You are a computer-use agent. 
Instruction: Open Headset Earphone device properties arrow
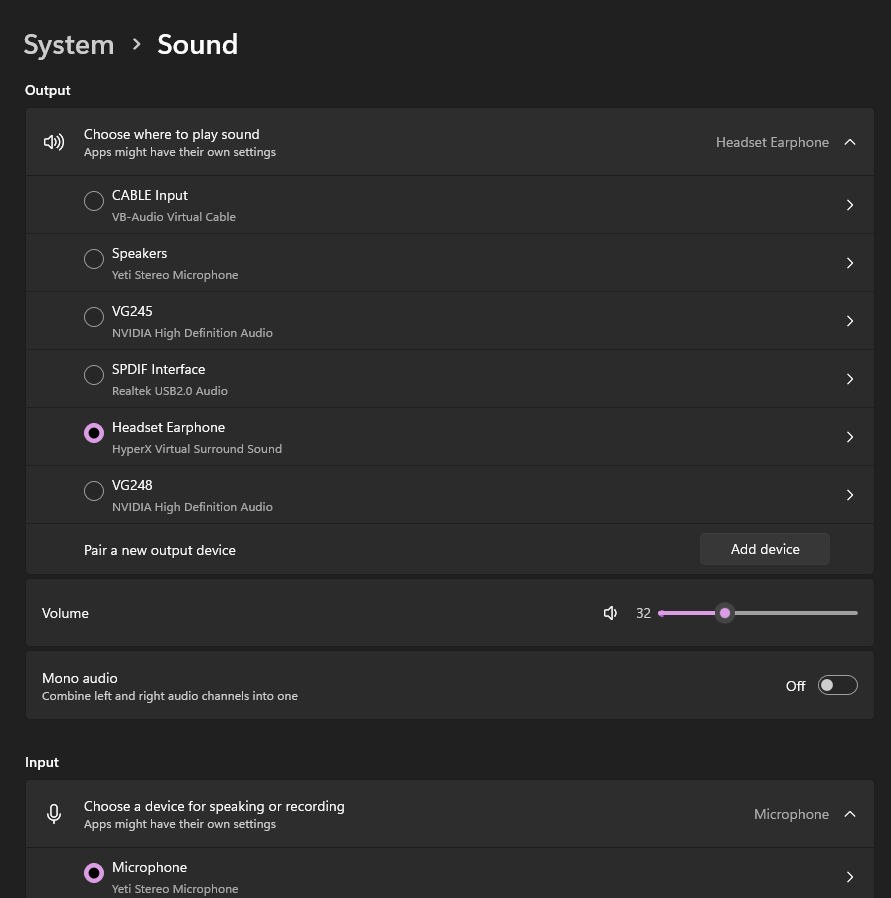click(x=850, y=436)
